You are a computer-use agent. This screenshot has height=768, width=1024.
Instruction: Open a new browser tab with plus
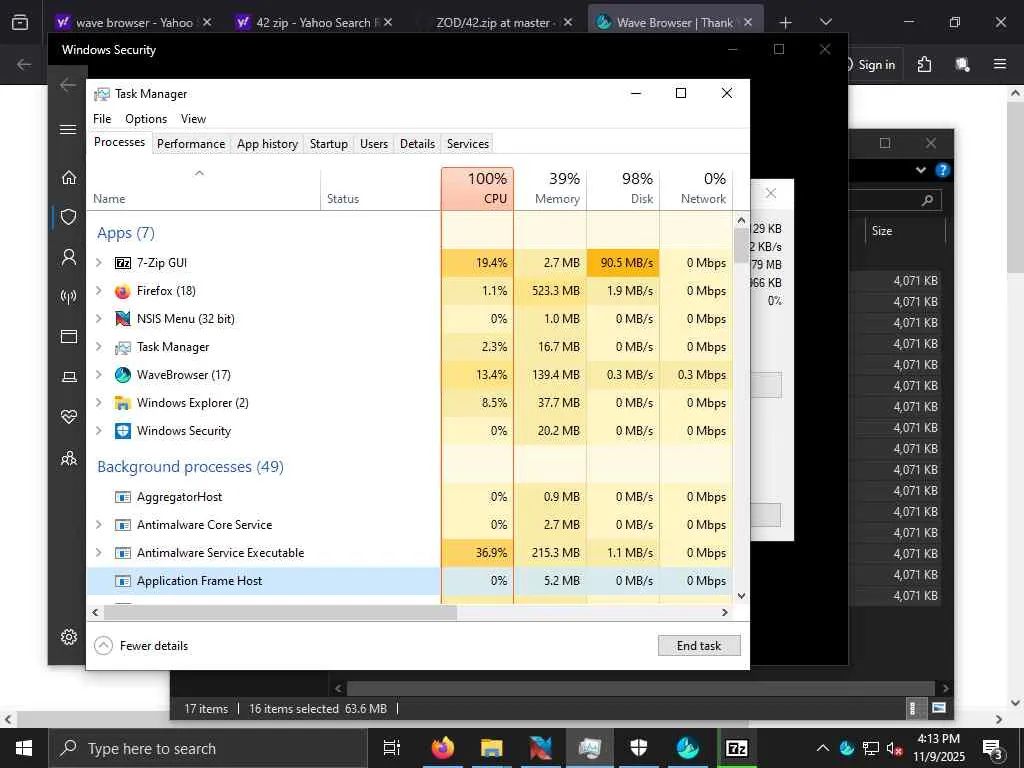(786, 22)
